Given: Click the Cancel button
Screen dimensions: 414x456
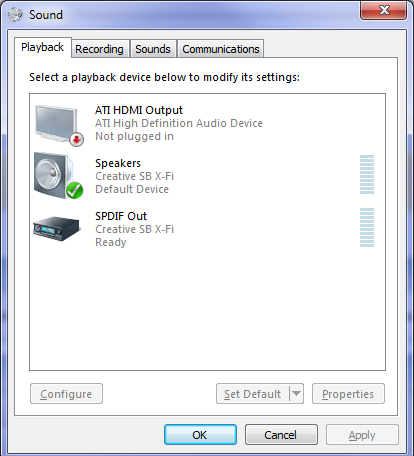Looking at the screenshot, I should [281, 435].
